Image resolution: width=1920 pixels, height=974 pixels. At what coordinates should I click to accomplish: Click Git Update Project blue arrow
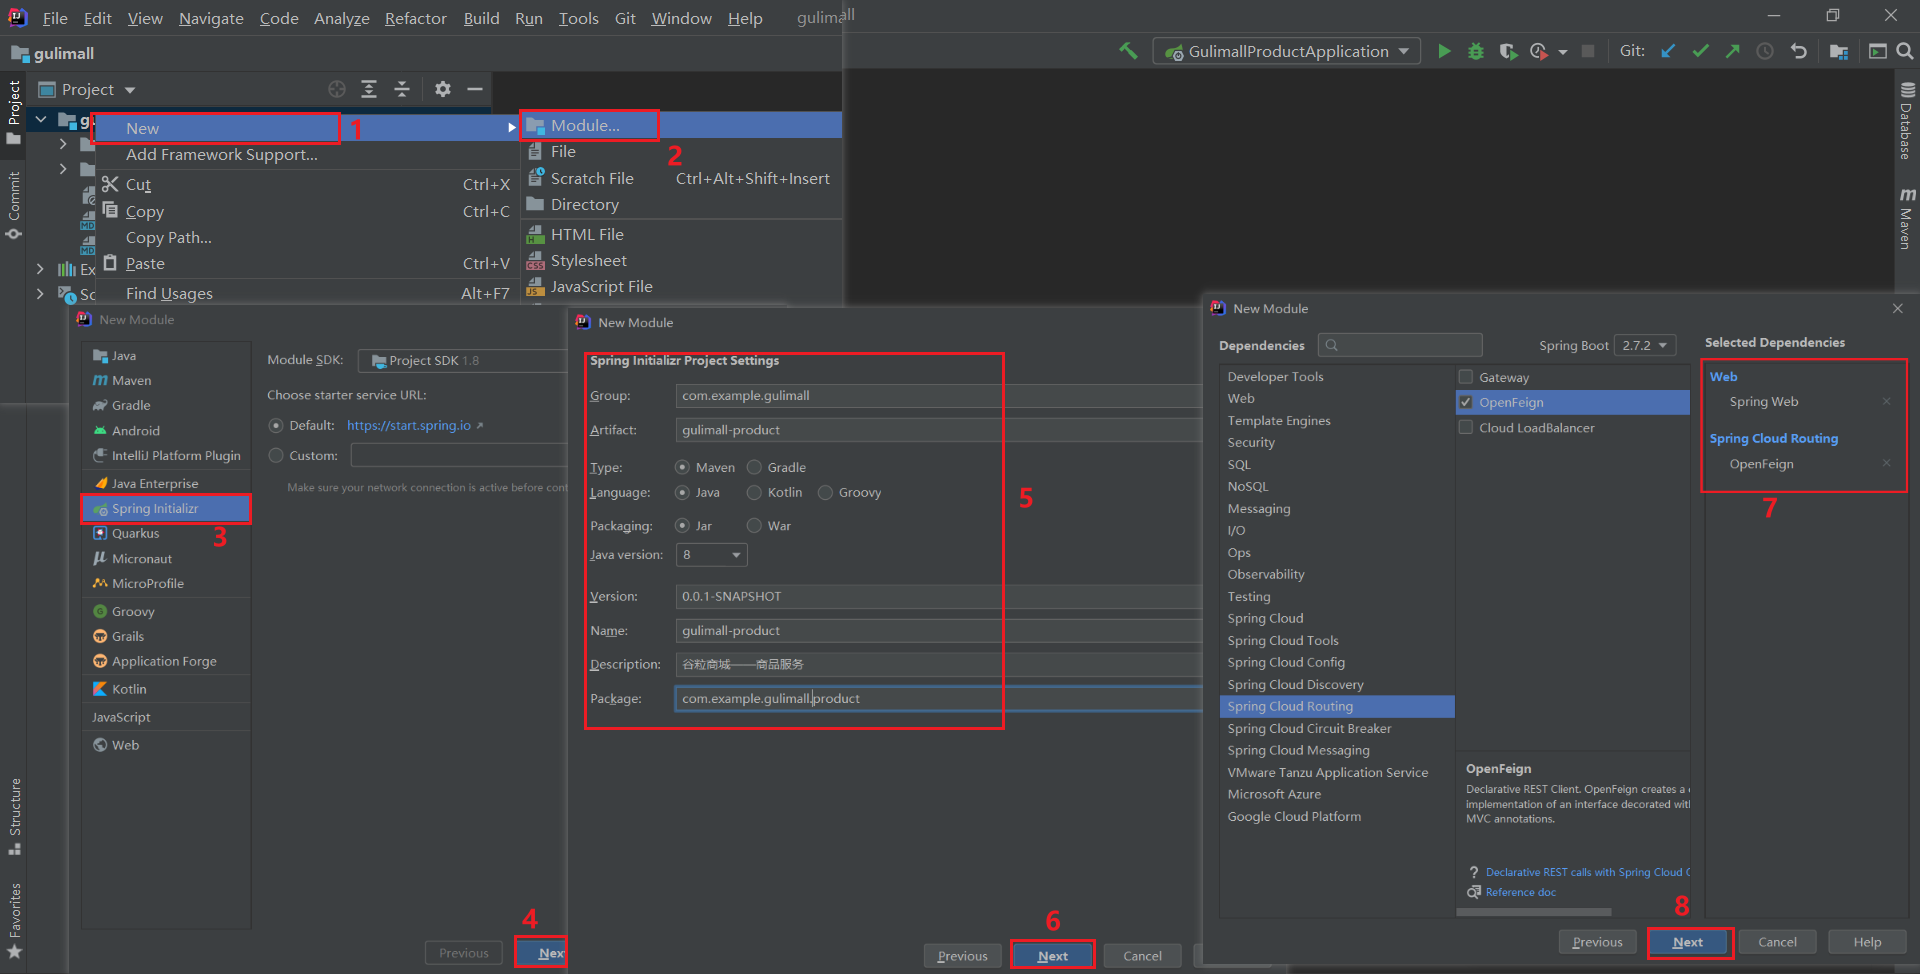tap(1668, 51)
